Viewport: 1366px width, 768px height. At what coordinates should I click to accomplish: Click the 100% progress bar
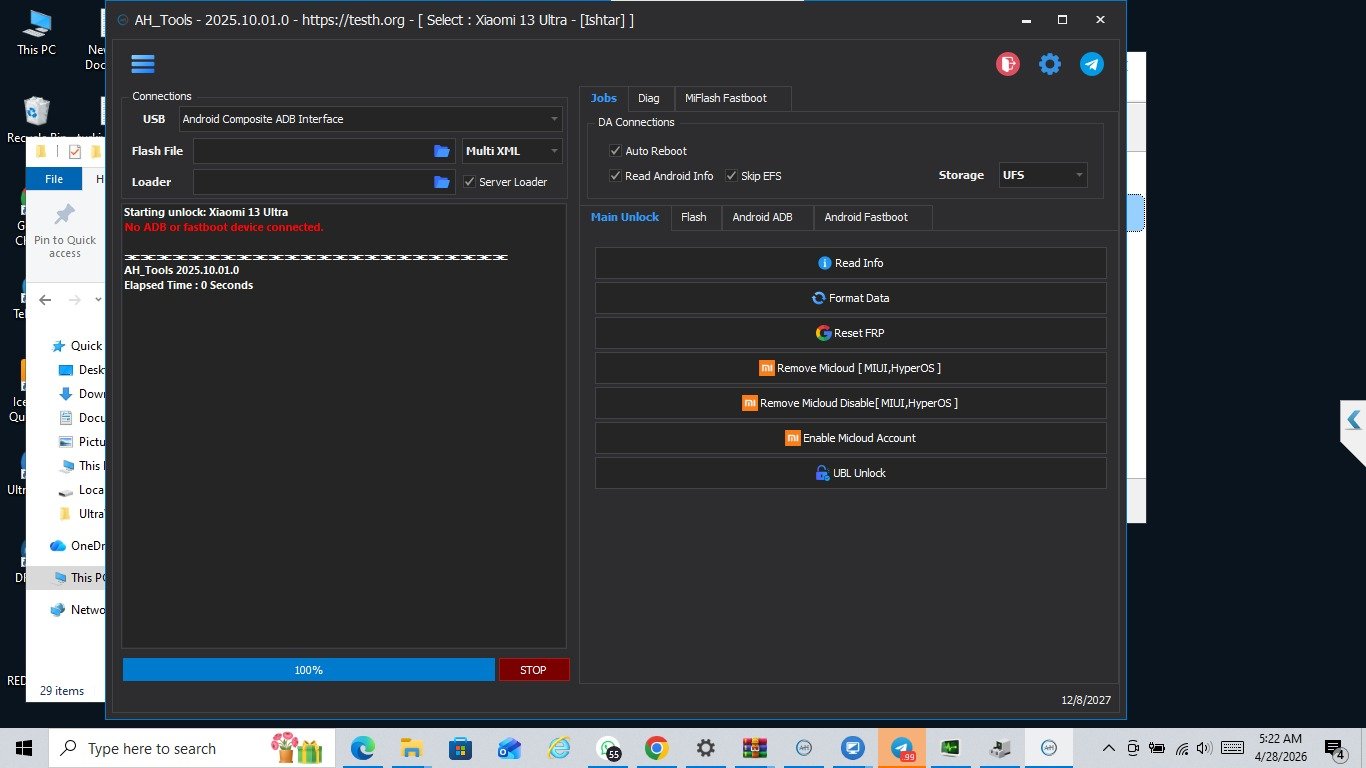(309, 670)
